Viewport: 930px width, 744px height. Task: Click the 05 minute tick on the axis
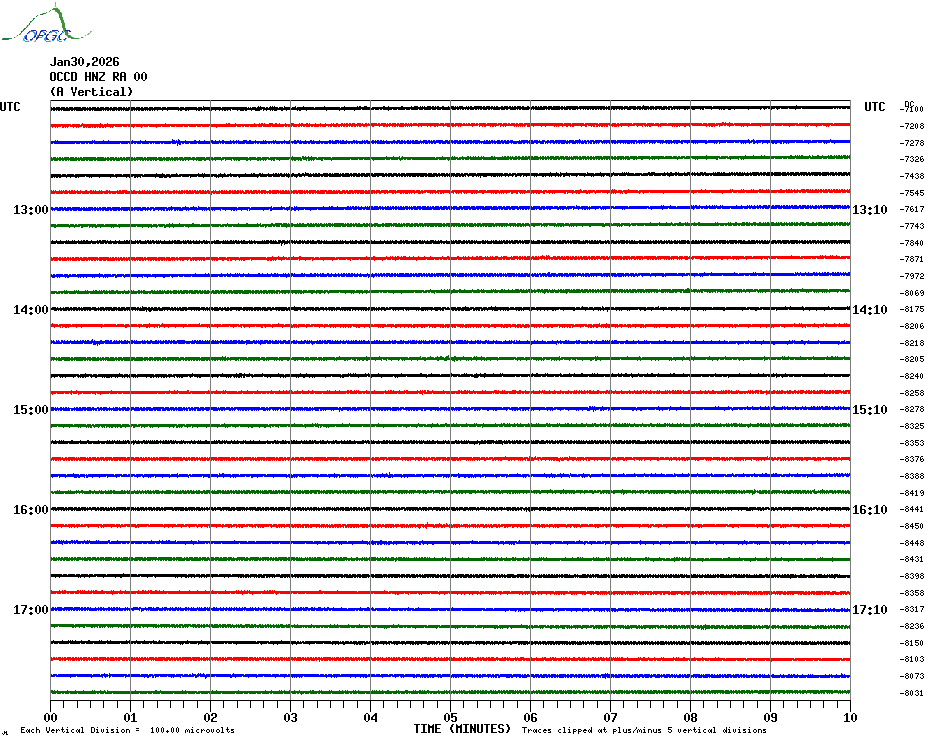450,717
